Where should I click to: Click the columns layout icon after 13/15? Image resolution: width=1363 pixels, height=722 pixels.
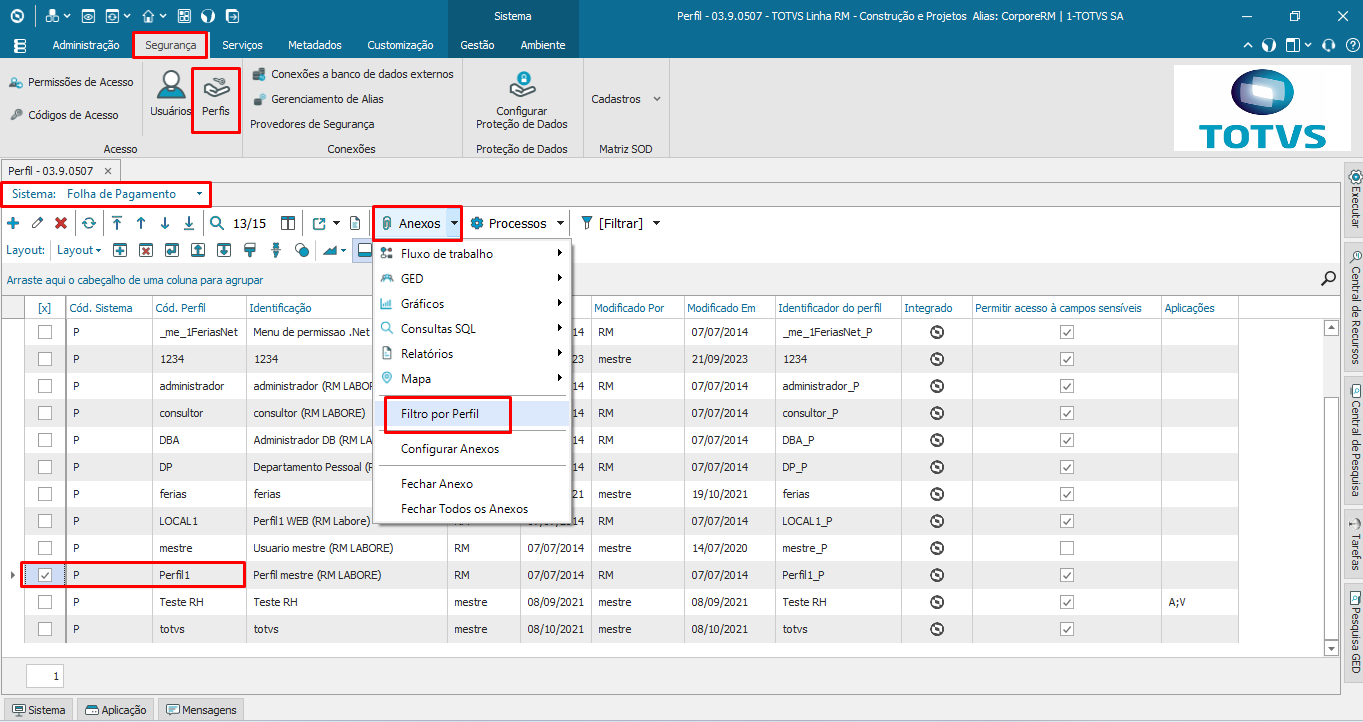pyautogui.click(x=288, y=223)
